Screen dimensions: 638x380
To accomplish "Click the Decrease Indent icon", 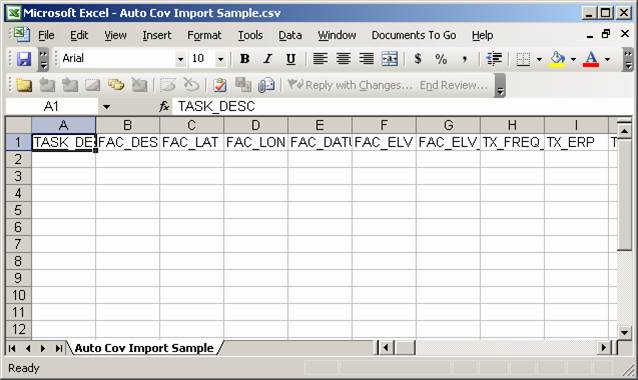I will [494, 59].
